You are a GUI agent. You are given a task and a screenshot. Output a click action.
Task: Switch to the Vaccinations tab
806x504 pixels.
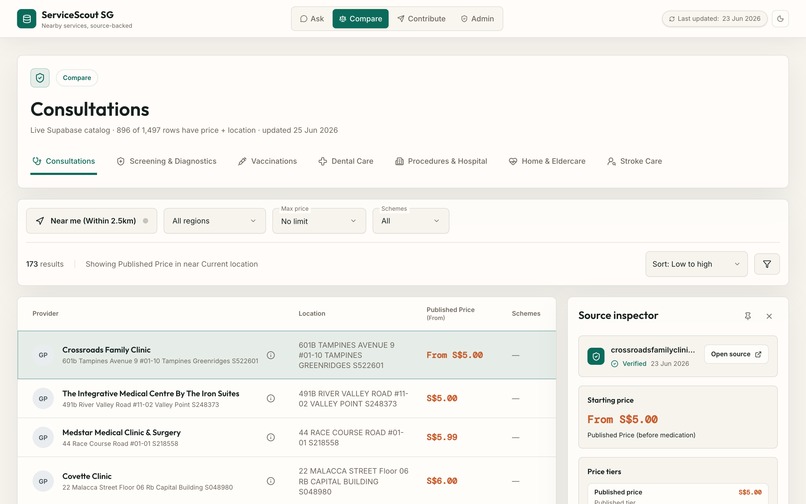point(267,161)
